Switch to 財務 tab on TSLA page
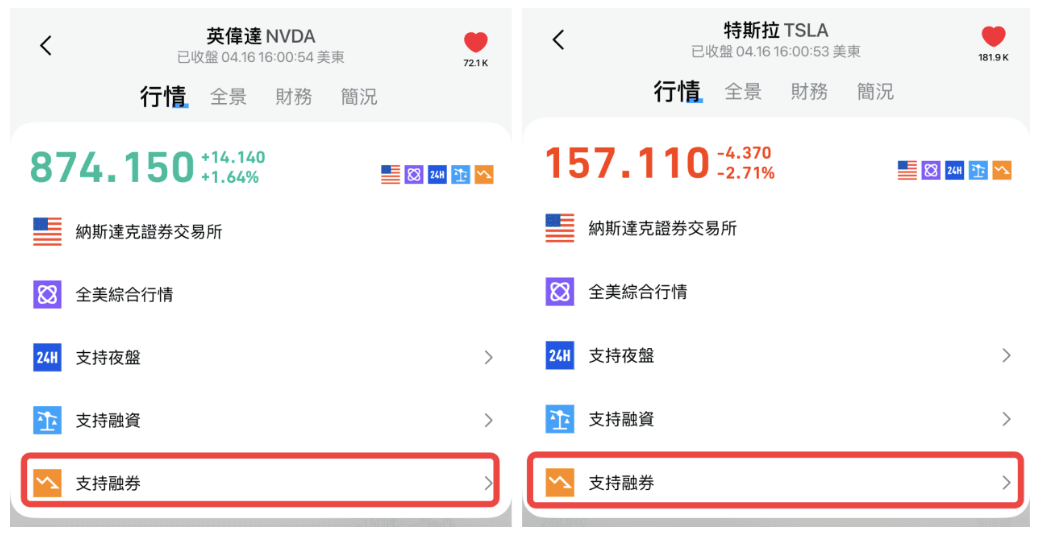The height and width of the screenshot is (542, 1046). click(809, 91)
